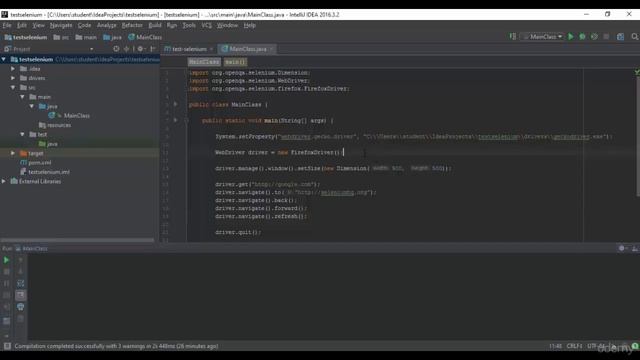
Task: Hide the Project tool window
Action: 153,49
